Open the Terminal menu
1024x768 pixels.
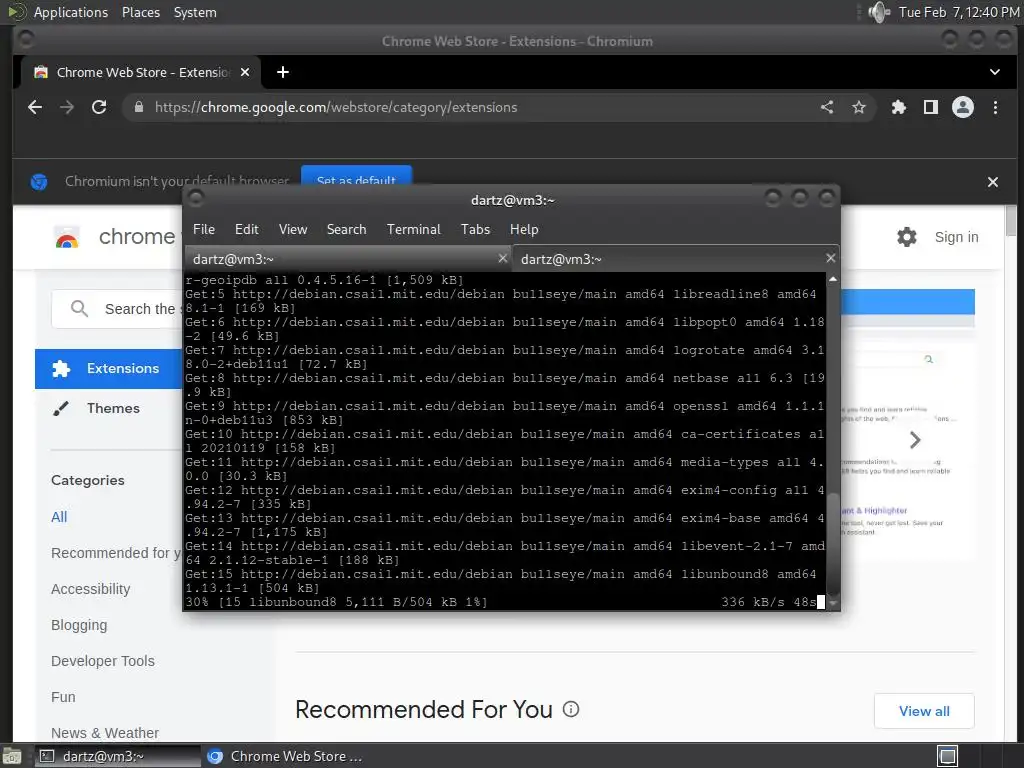[x=413, y=229]
